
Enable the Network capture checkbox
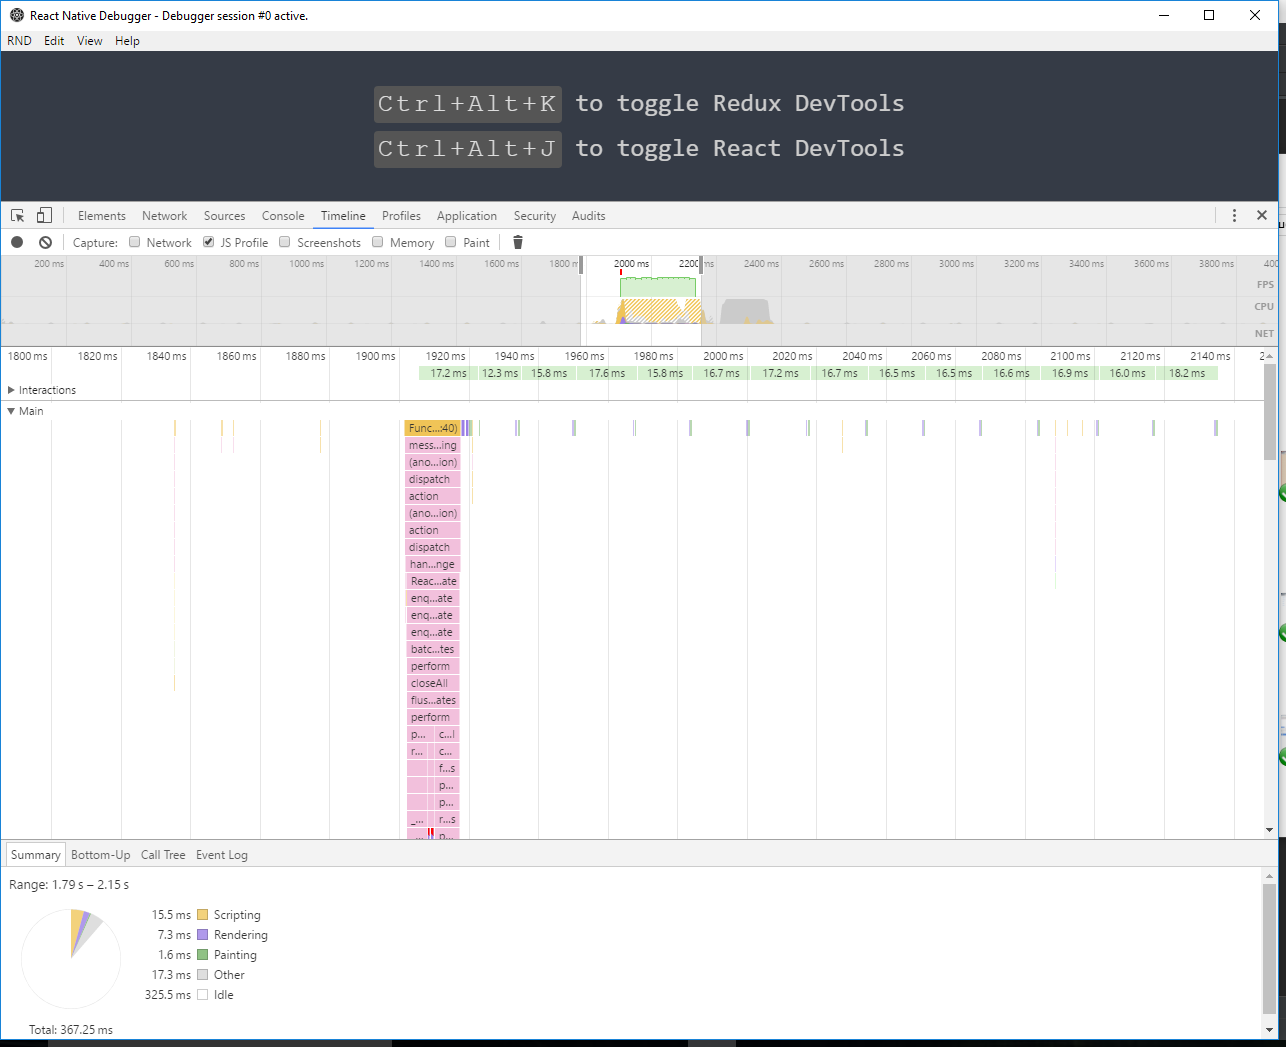click(x=134, y=242)
